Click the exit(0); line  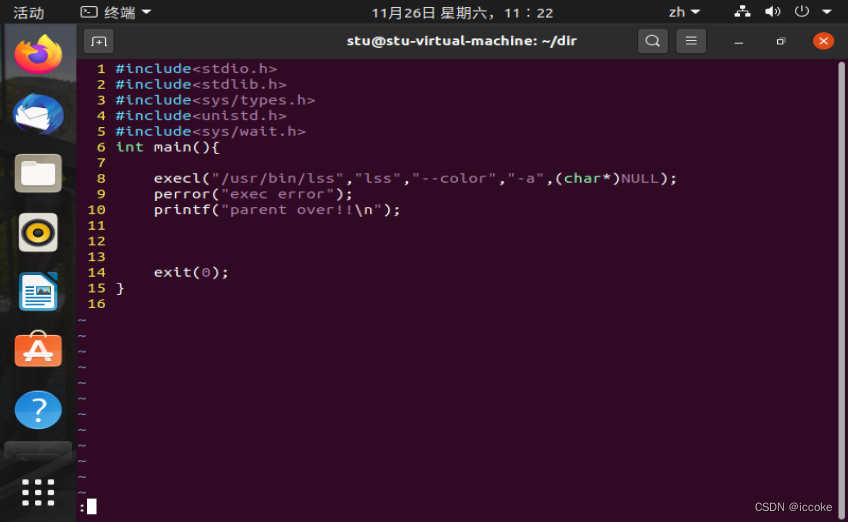pos(191,273)
